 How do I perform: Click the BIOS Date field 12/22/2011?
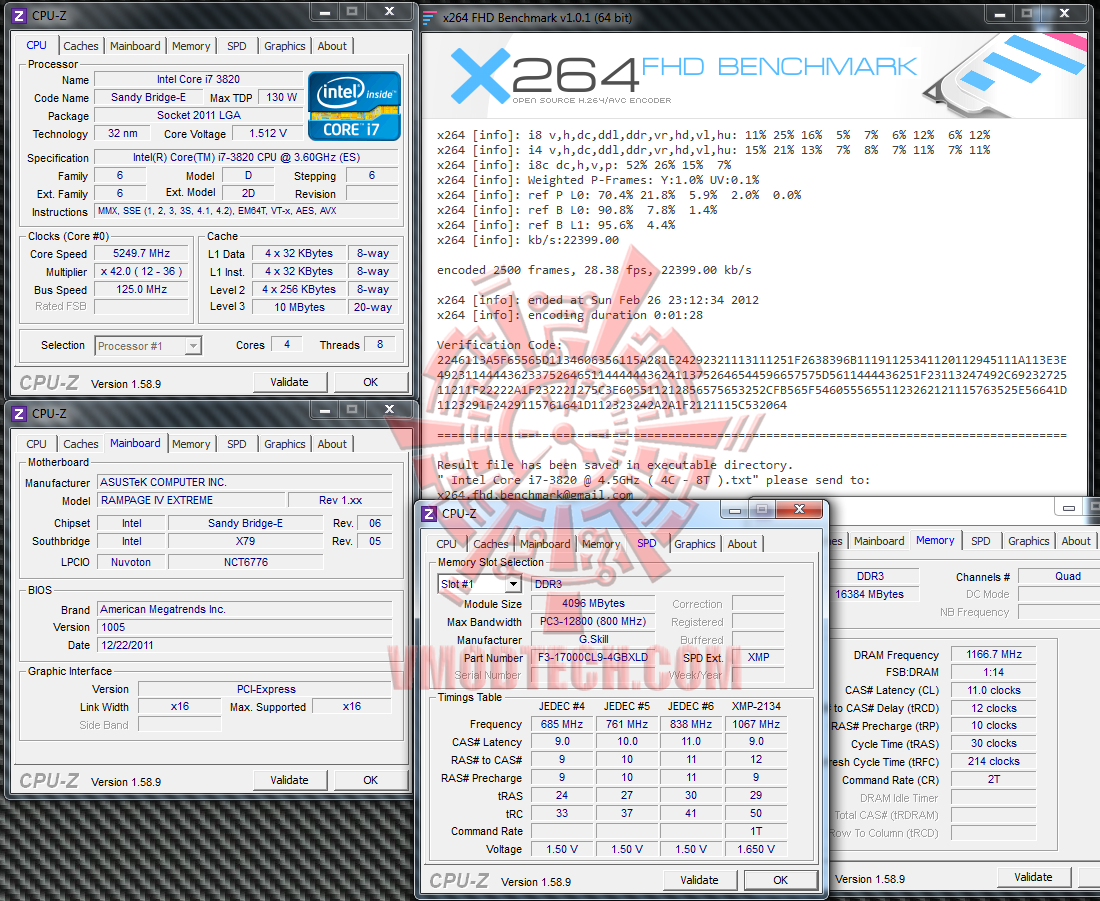point(245,645)
